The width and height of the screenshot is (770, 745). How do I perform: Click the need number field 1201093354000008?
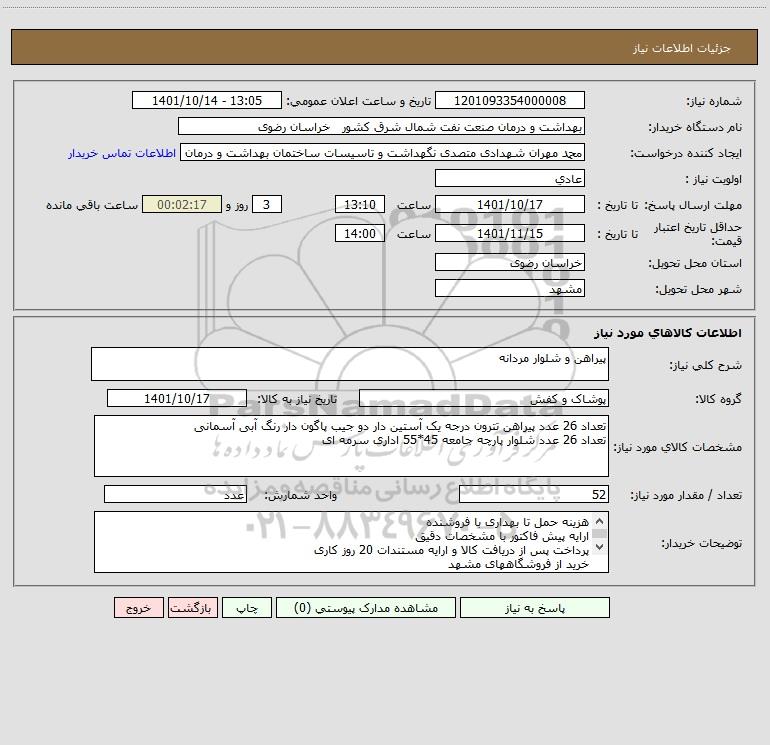point(510,101)
